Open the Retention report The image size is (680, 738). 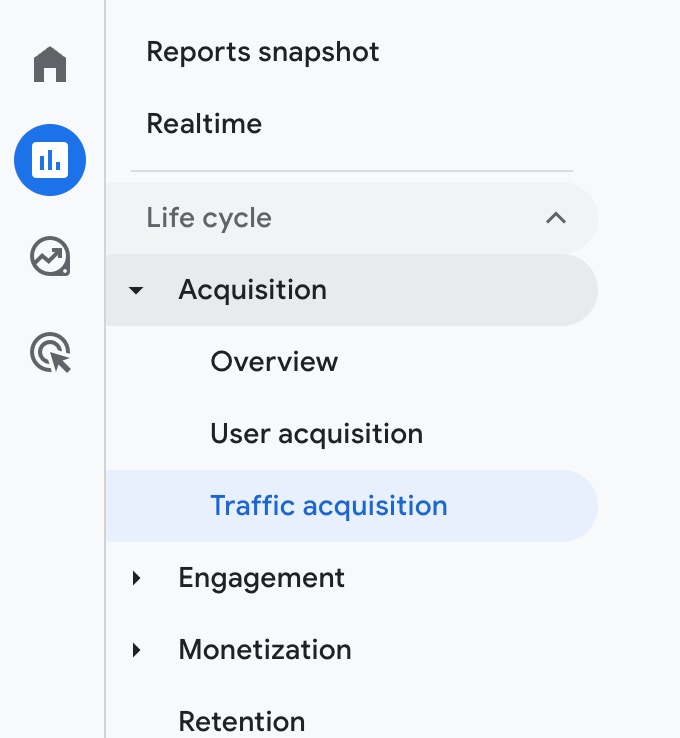[241, 722]
